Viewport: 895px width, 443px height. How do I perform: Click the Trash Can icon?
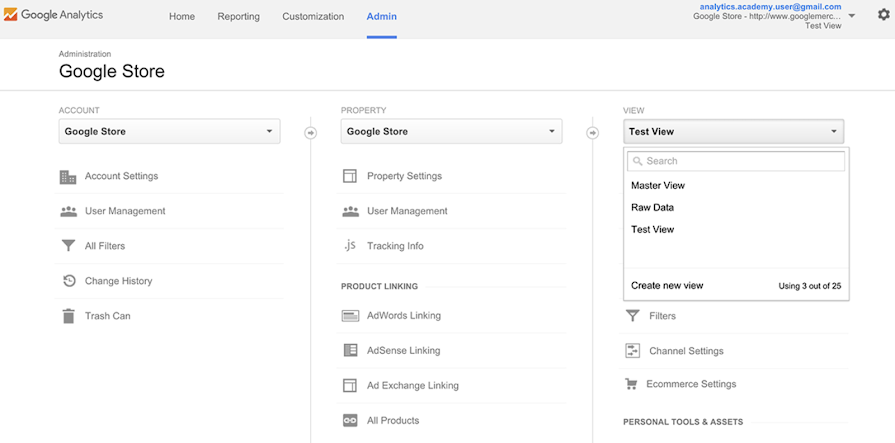click(x=68, y=316)
